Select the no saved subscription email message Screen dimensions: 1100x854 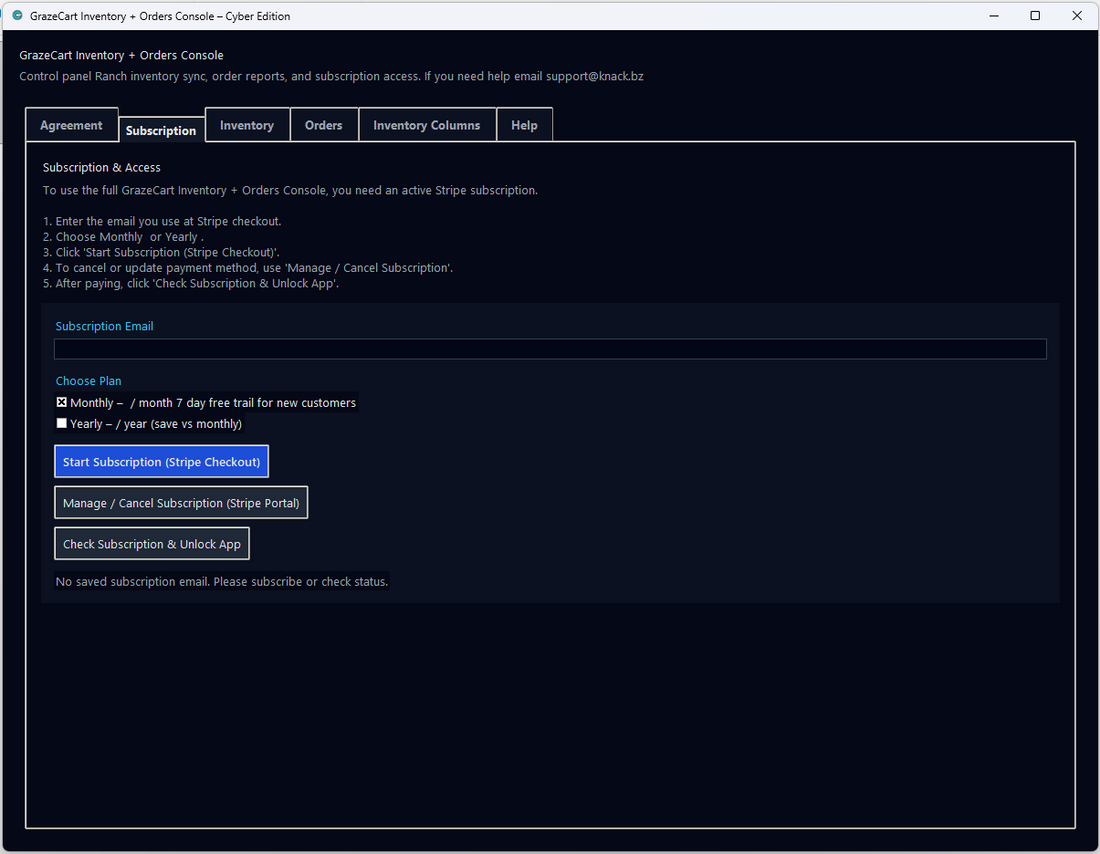click(x=221, y=581)
